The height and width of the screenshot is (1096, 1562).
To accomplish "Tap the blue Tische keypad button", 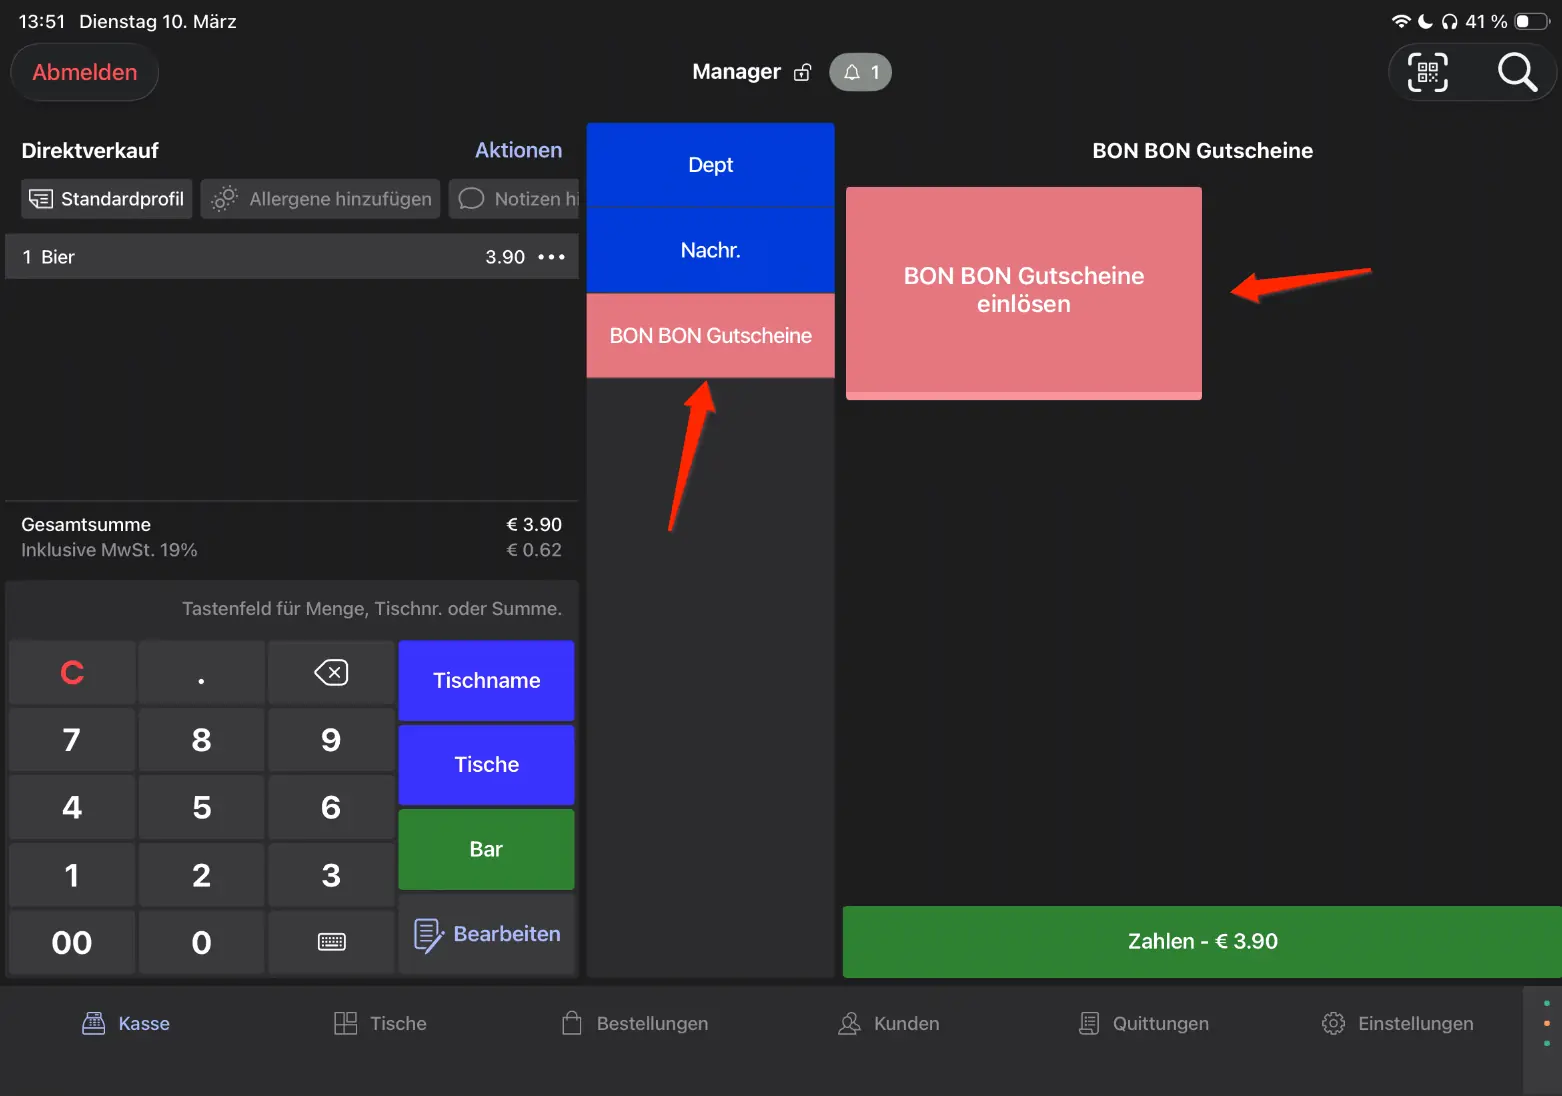I will 487,765.
